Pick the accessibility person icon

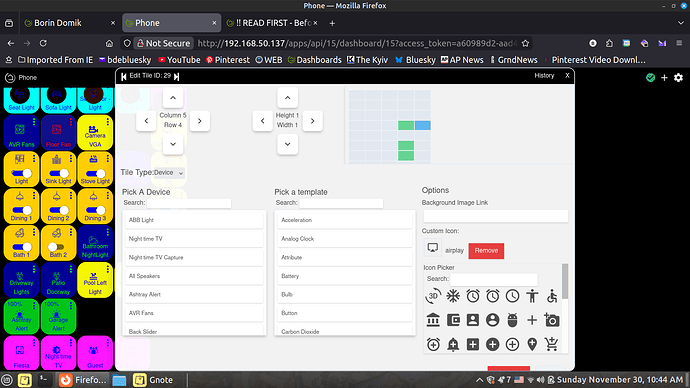(532, 296)
